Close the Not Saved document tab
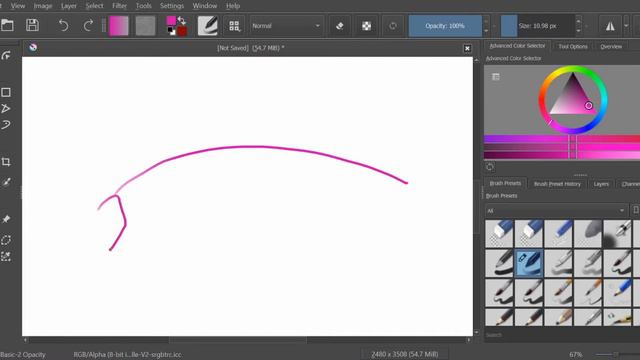Viewport: 640px width, 360px height. [x=467, y=49]
